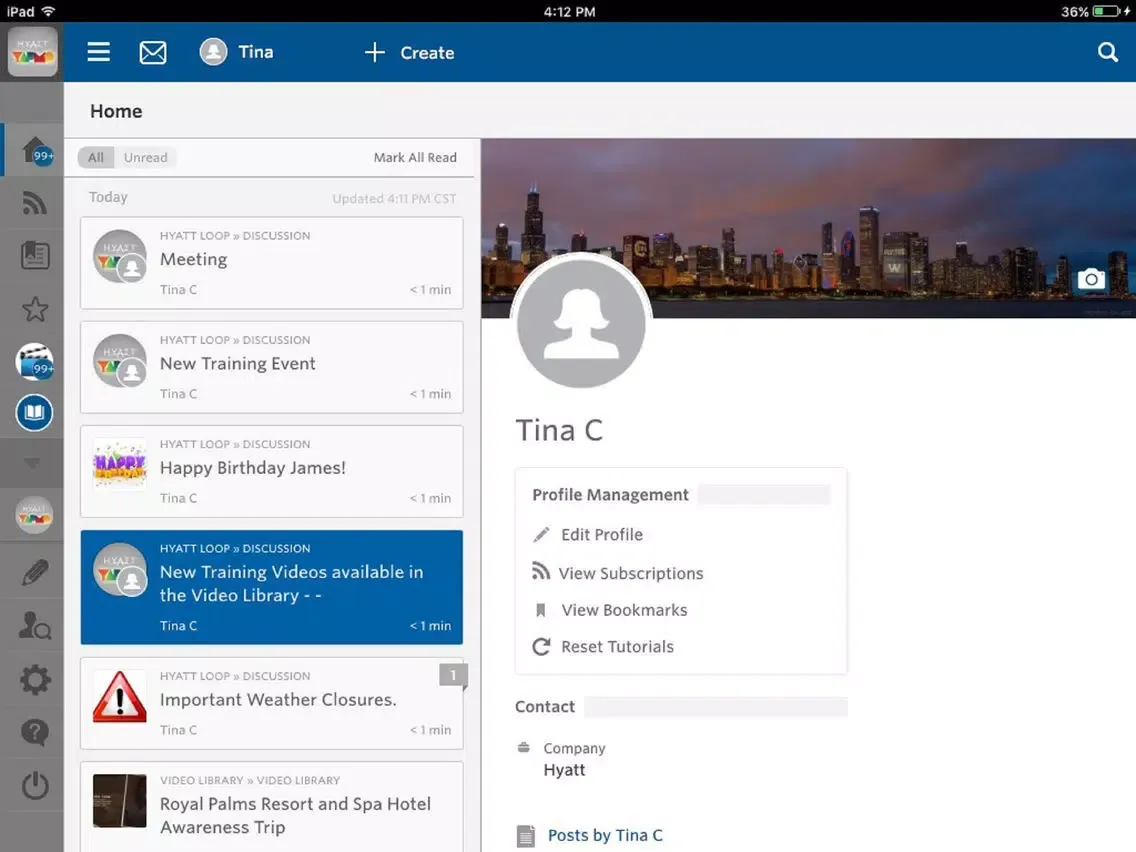Open the hamburger navigation menu

tap(99, 52)
